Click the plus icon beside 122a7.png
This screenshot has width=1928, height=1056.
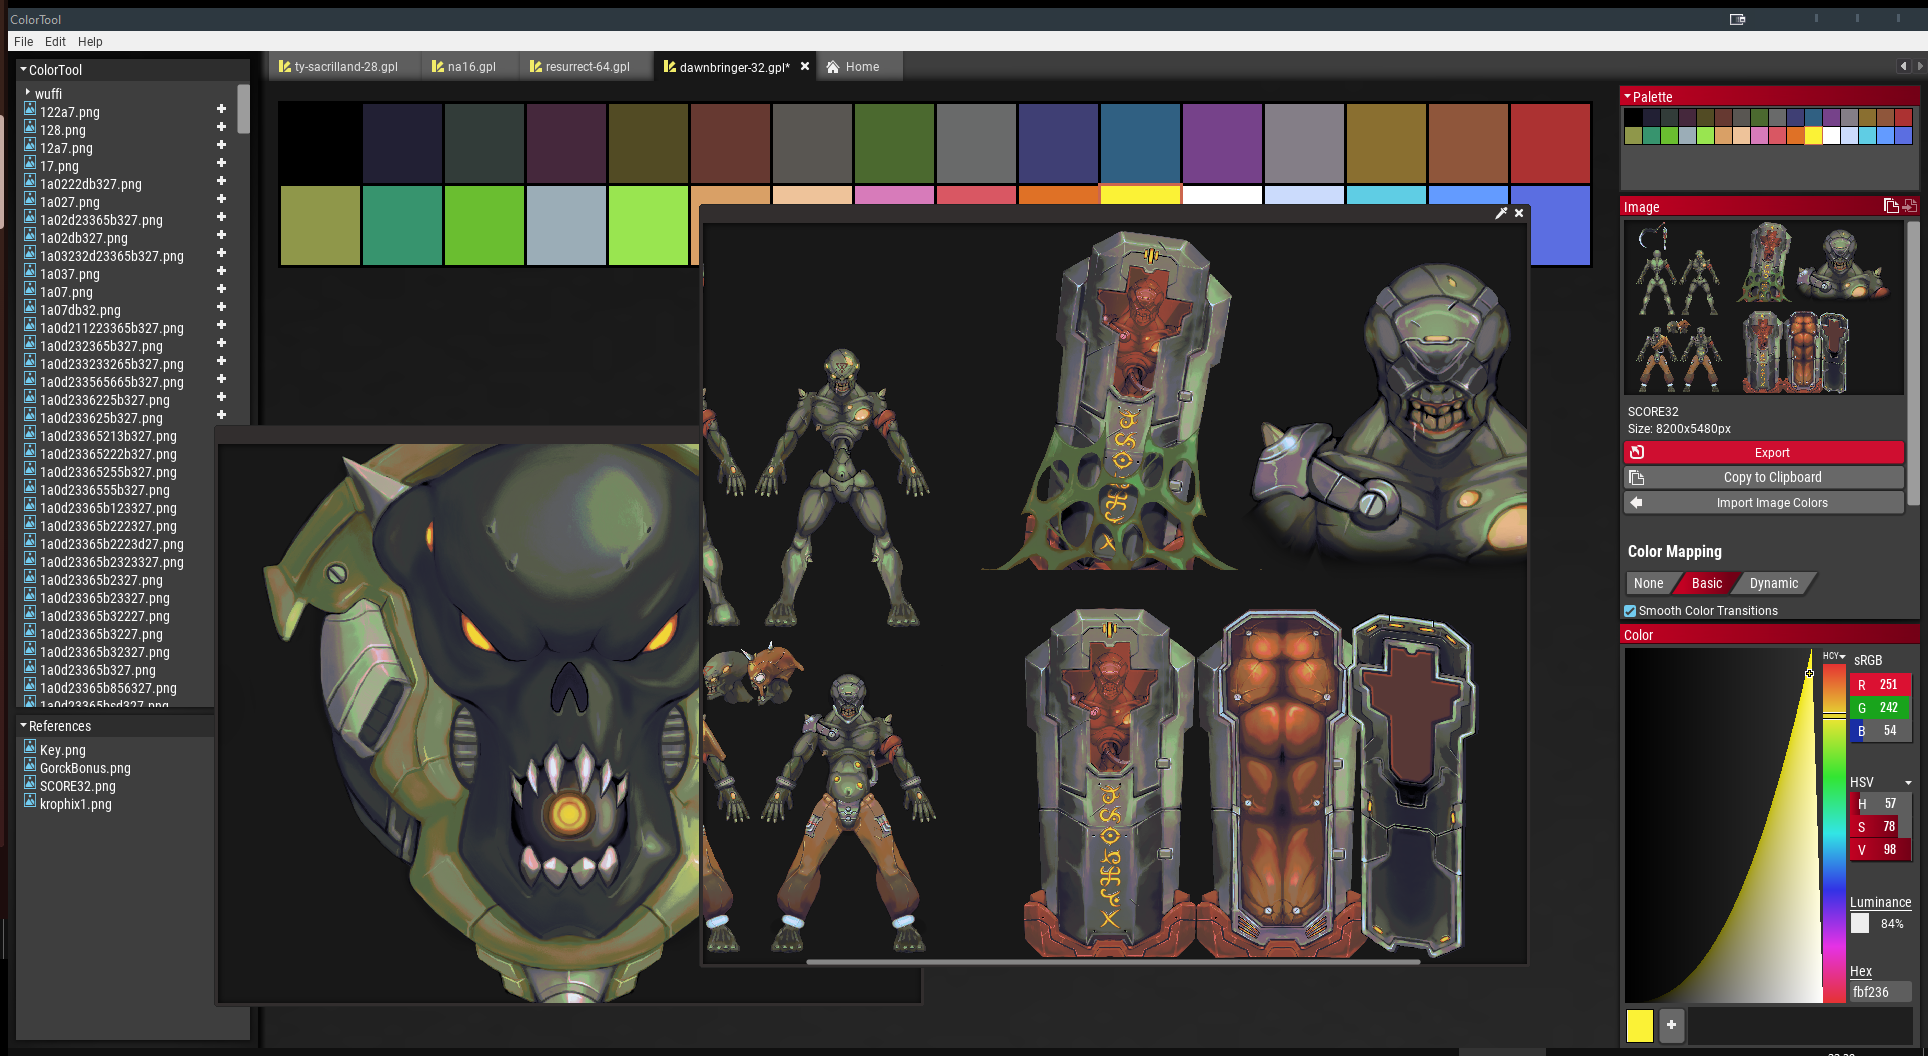[221, 109]
